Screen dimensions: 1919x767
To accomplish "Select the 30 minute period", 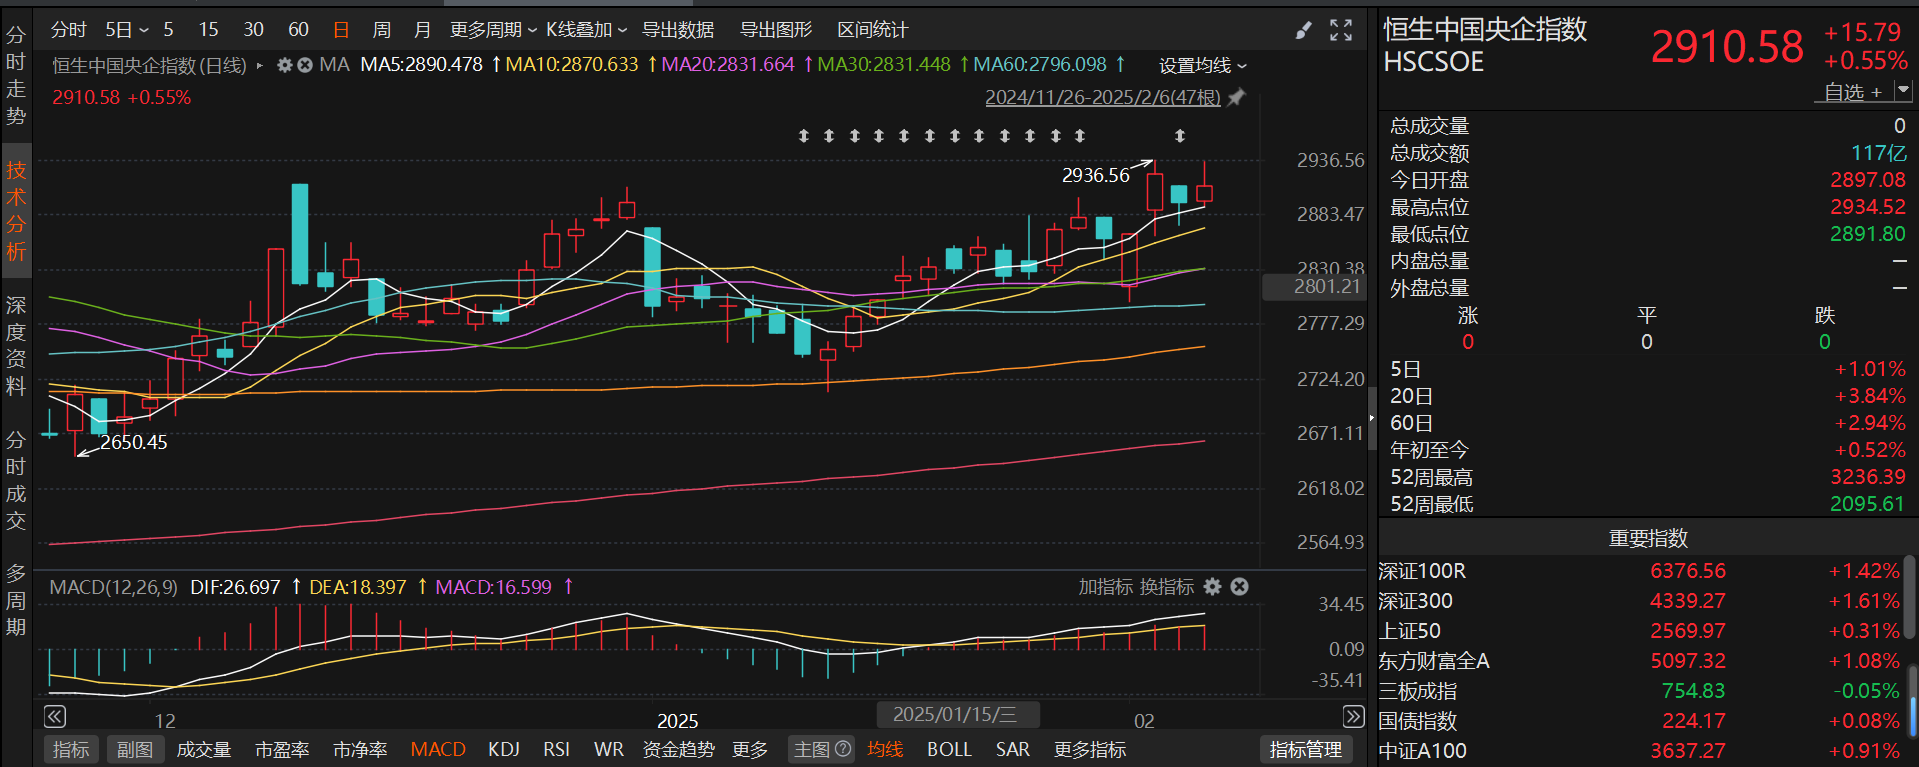I will click(x=254, y=30).
